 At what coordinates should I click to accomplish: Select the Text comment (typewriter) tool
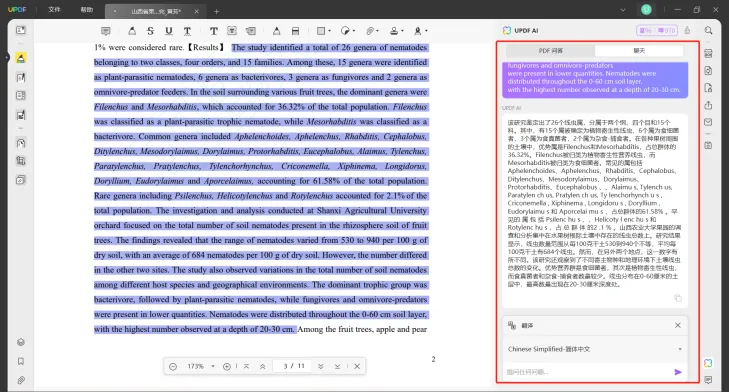tap(213, 31)
